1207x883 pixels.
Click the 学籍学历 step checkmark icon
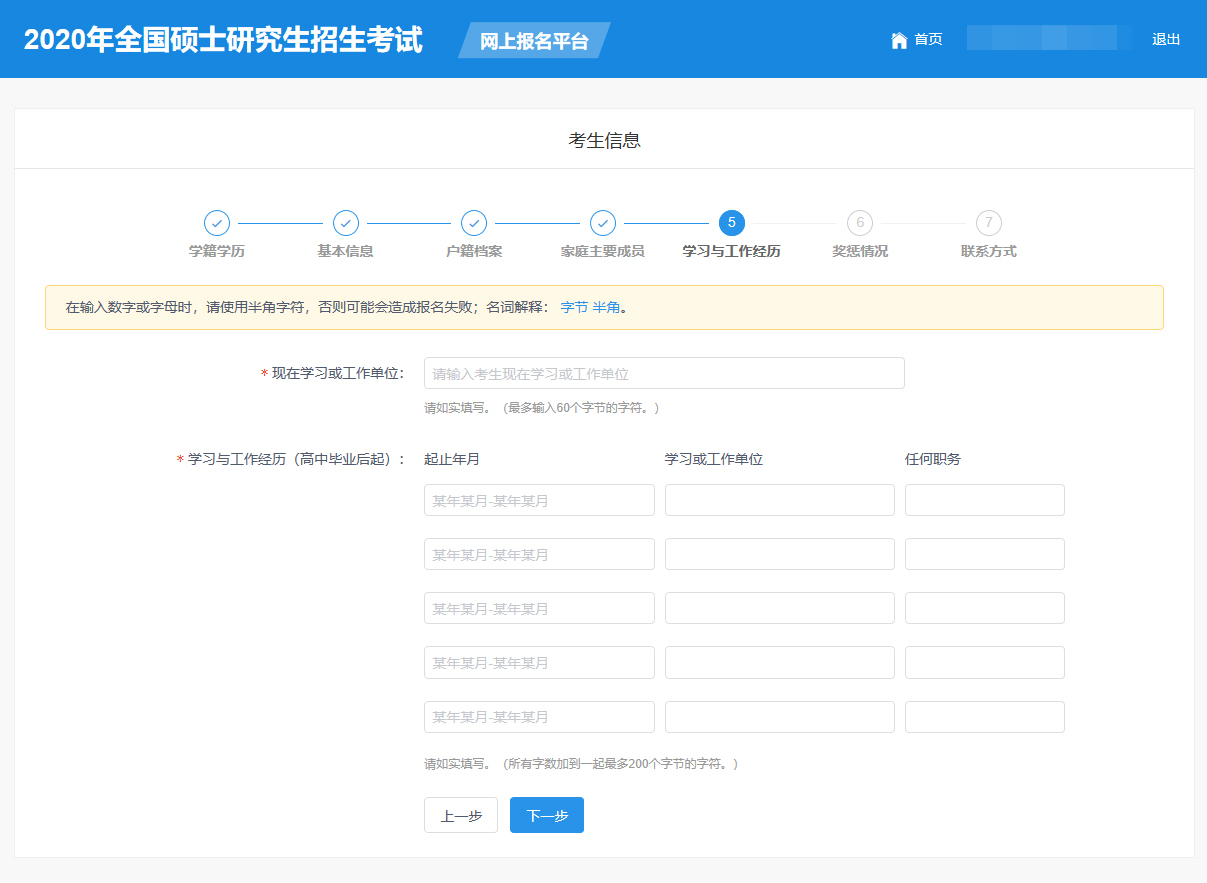(x=217, y=223)
